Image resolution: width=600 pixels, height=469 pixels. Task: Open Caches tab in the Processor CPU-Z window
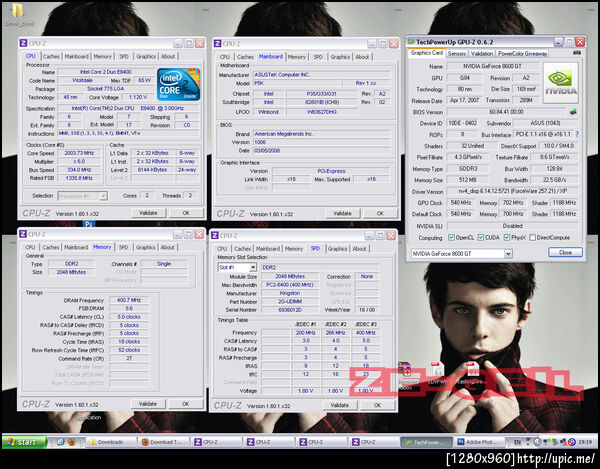point(51,56)
